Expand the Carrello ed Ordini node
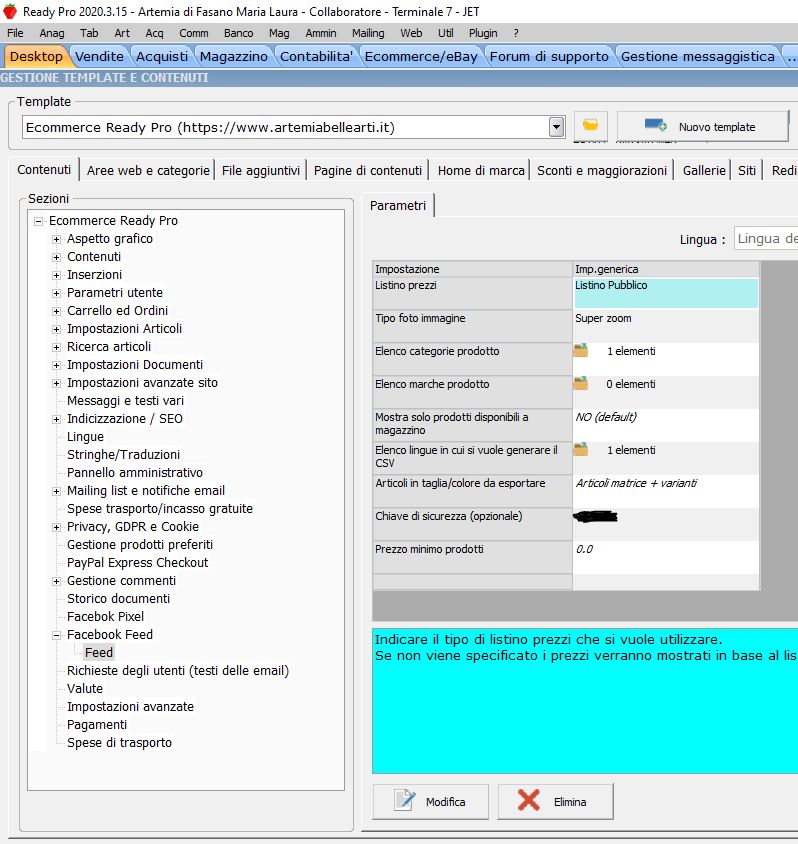The height and width of the screenshot is (844, 798). coord(57,311)
